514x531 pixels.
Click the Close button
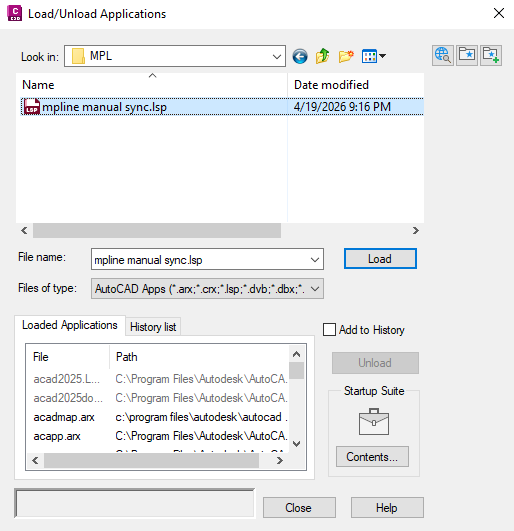299,508
